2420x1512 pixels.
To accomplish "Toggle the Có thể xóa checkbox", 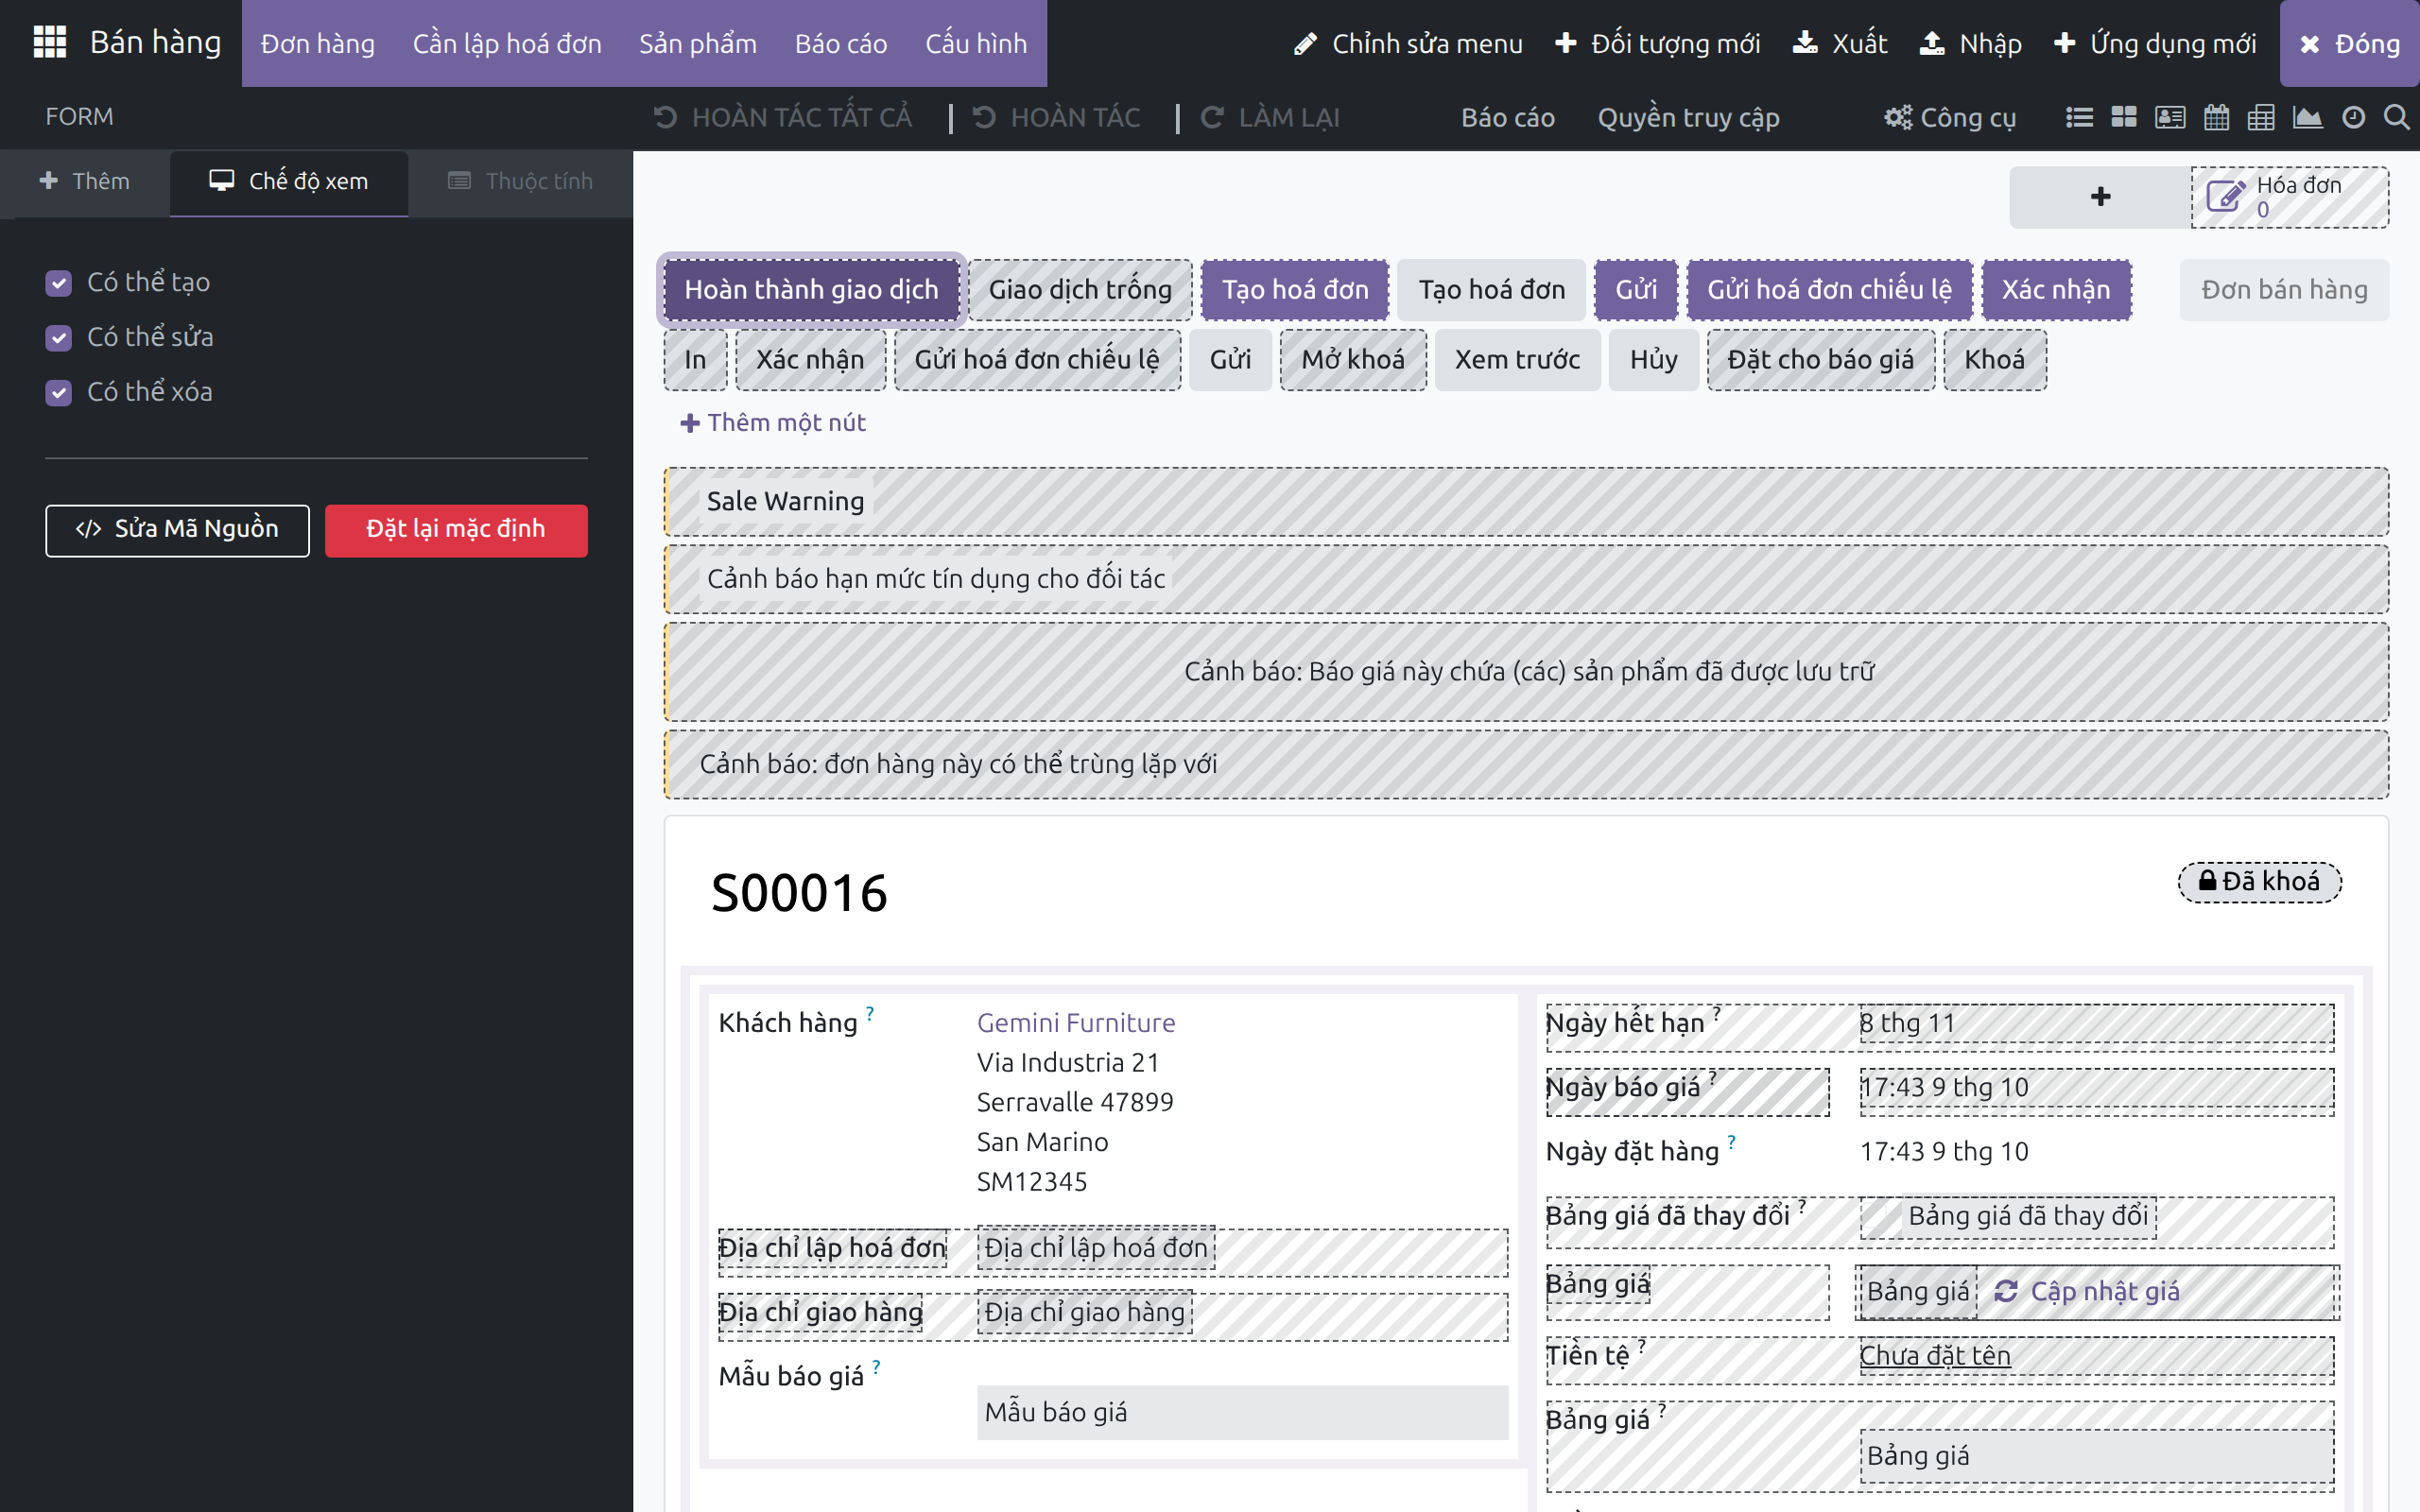I will tap(59, 392).
